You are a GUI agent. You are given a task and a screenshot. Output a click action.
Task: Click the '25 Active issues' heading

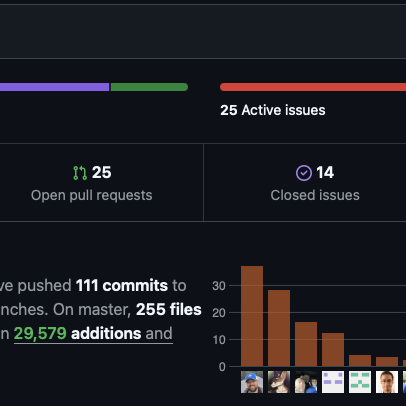click(273, 110)
